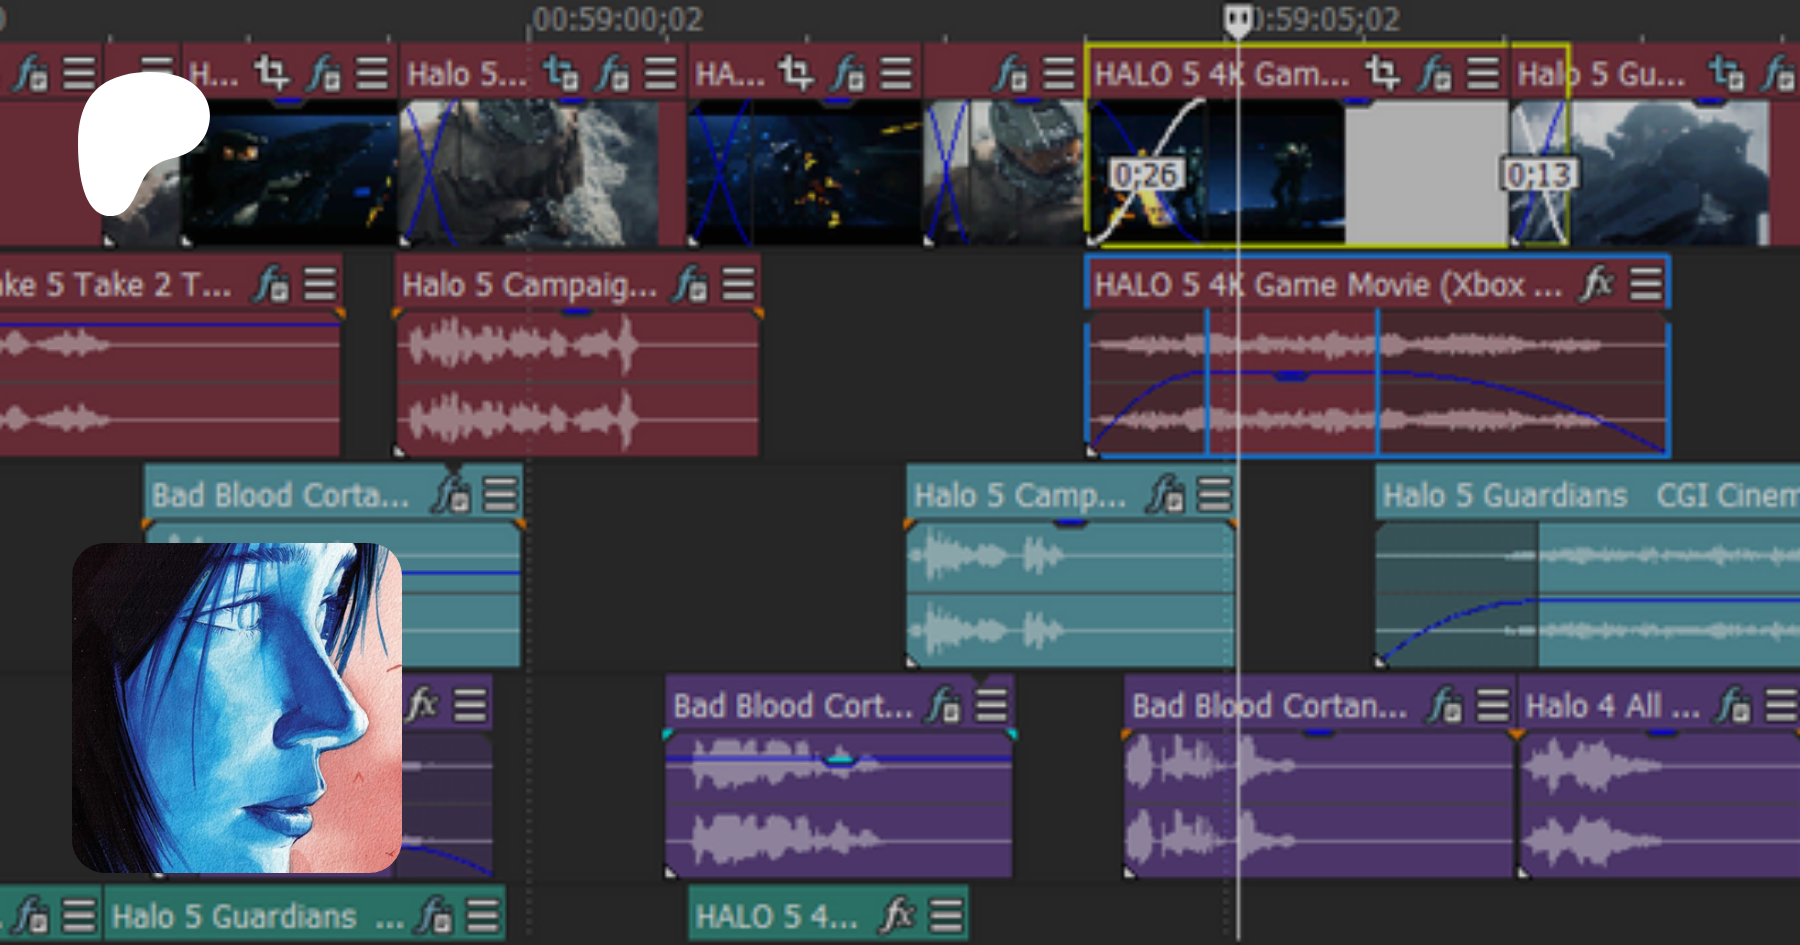Screen dimensions: 1800x945
Task: Open Event FX on Halo 5 Campaig... audio clip
Action: (x=690, y=285)
